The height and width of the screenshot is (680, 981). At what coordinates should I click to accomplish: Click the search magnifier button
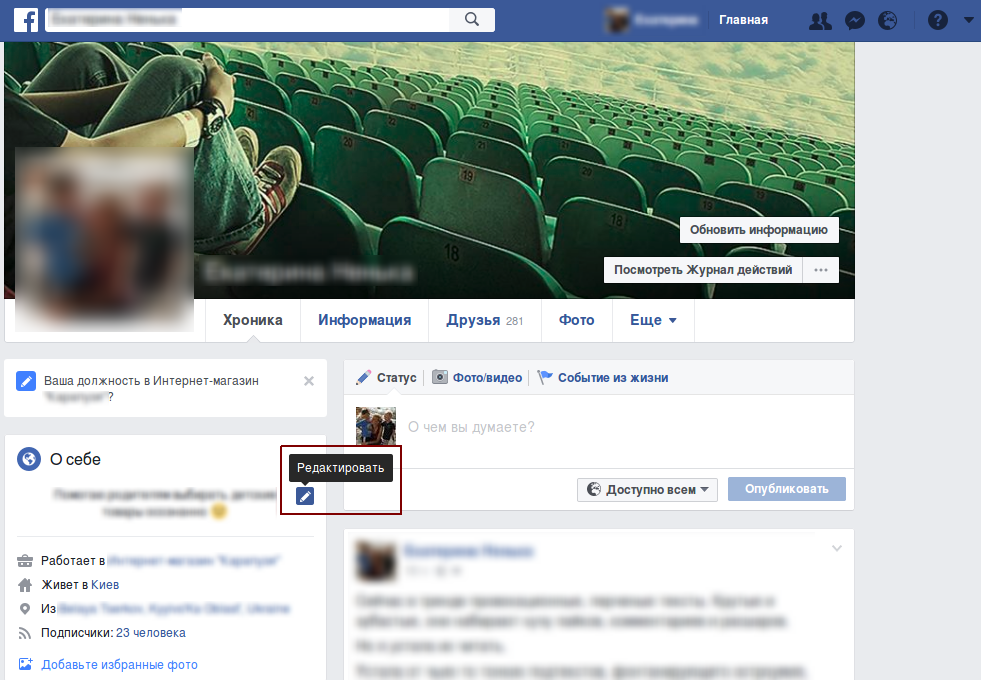tap(472, 20)
